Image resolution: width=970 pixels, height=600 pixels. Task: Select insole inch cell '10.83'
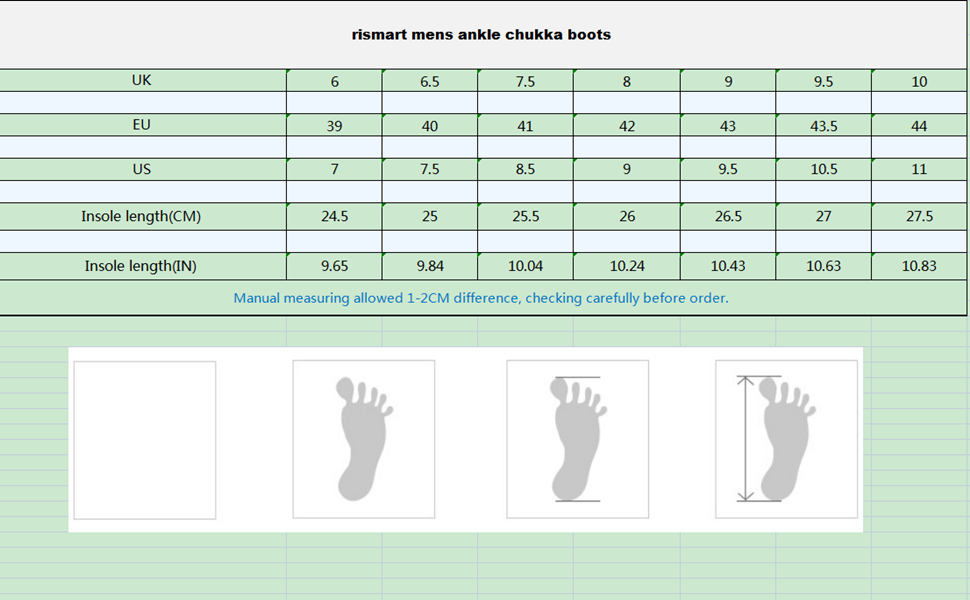[919, 266]
